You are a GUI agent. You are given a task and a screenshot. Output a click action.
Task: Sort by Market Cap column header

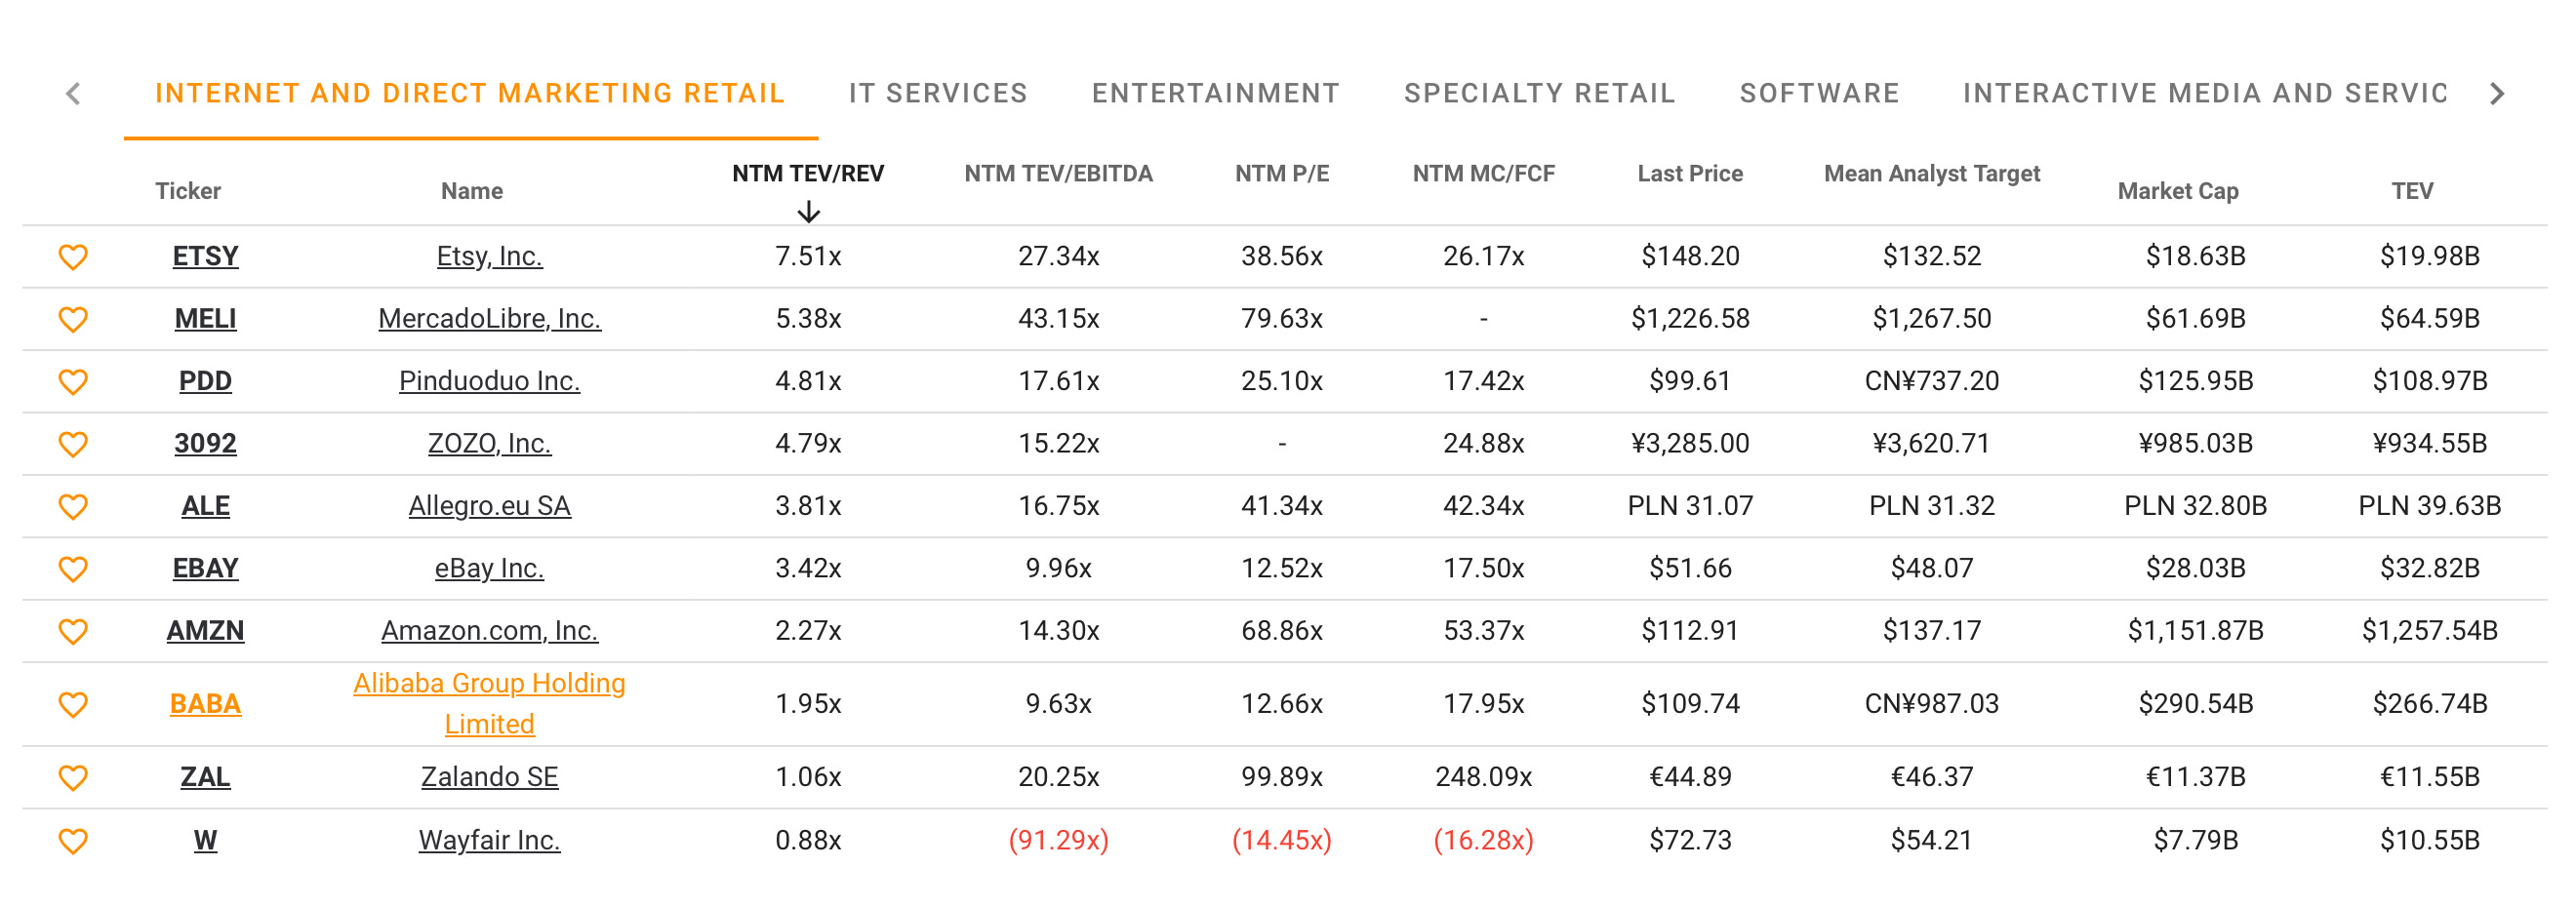(x=2177, y=191)
